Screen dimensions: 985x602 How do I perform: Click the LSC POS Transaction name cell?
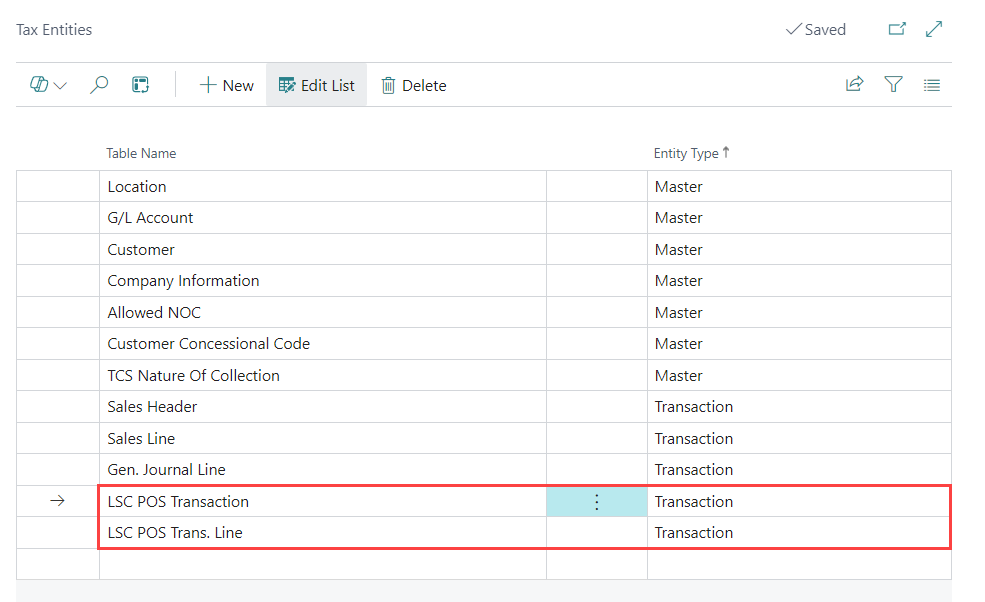(323, 501)
